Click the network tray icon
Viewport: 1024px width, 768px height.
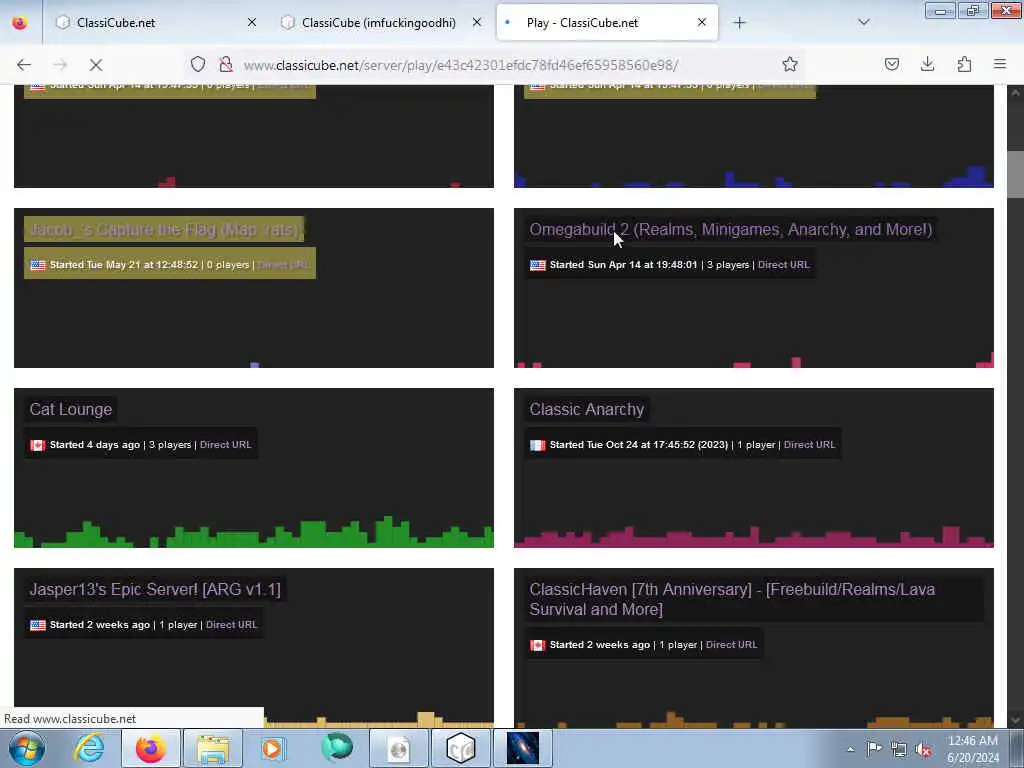(899, 749)
